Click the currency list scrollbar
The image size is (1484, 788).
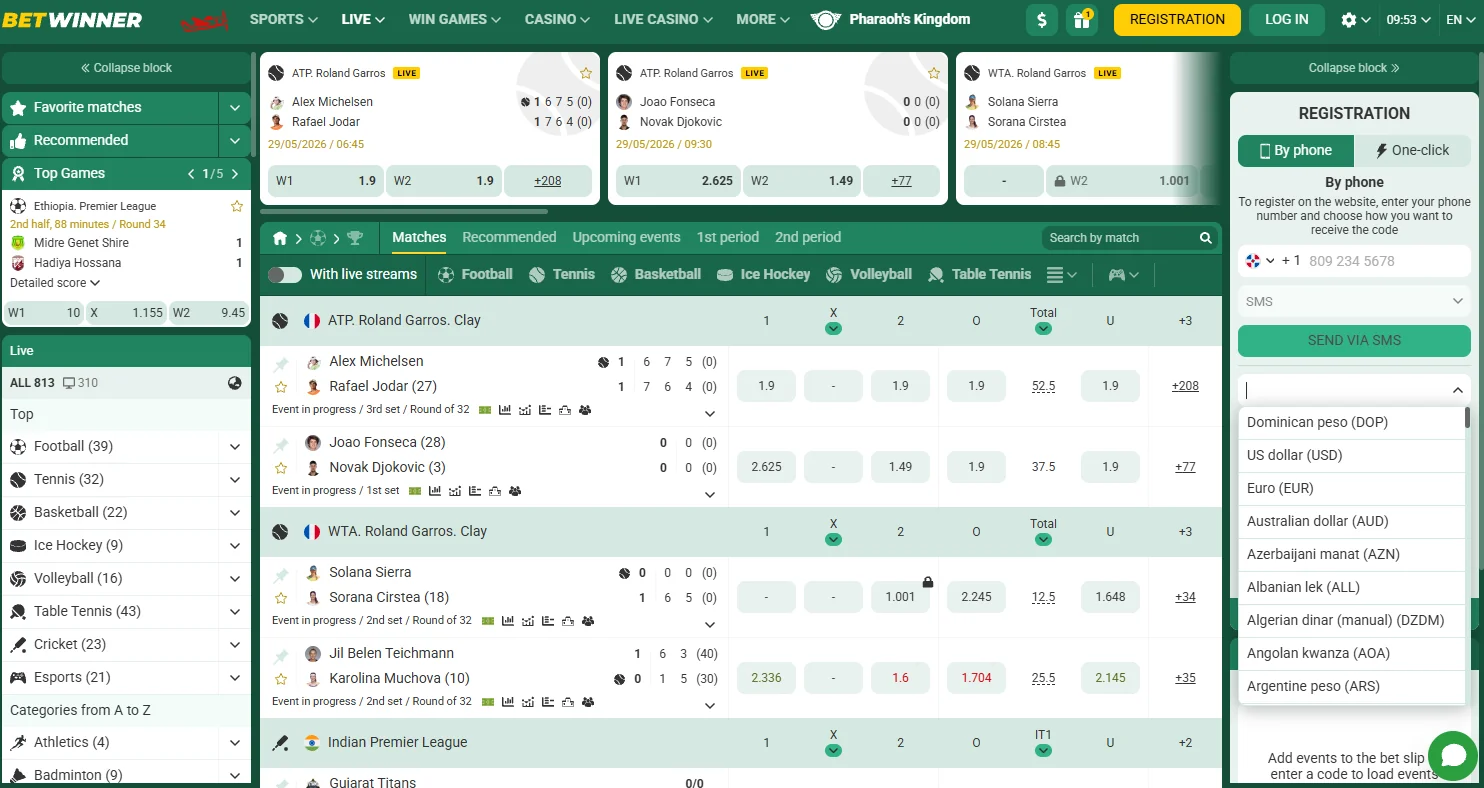tap(1467, 417)
